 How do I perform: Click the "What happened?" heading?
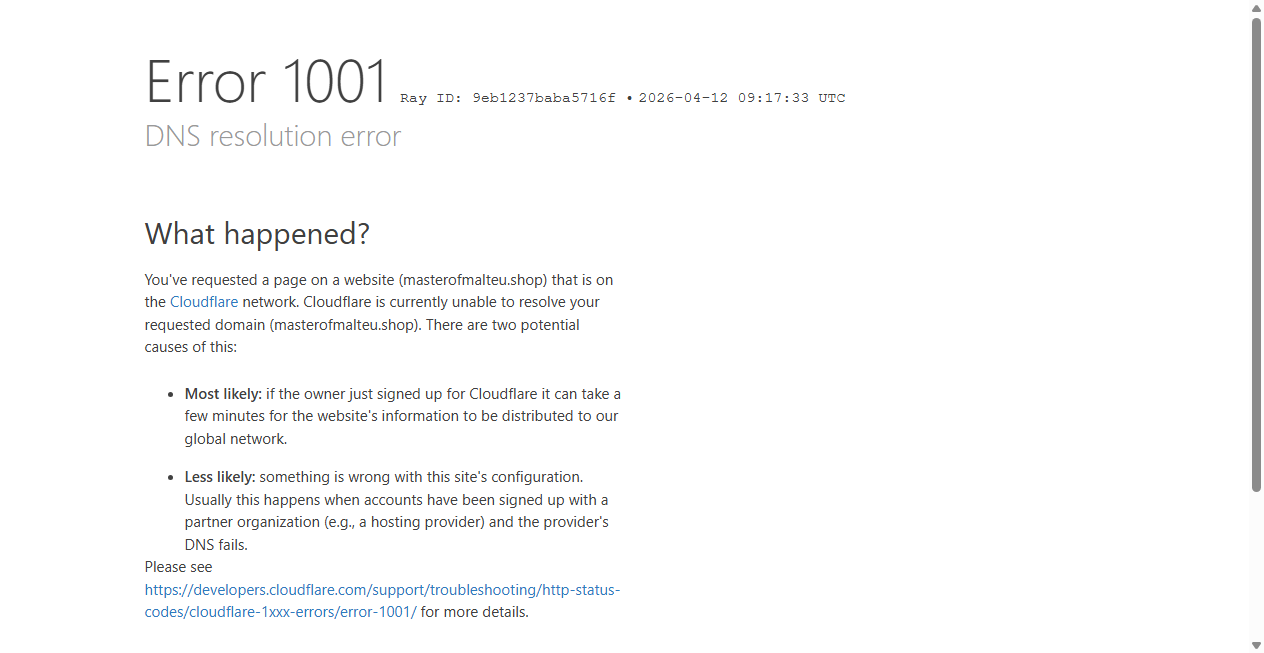click(x=257, y=234)
